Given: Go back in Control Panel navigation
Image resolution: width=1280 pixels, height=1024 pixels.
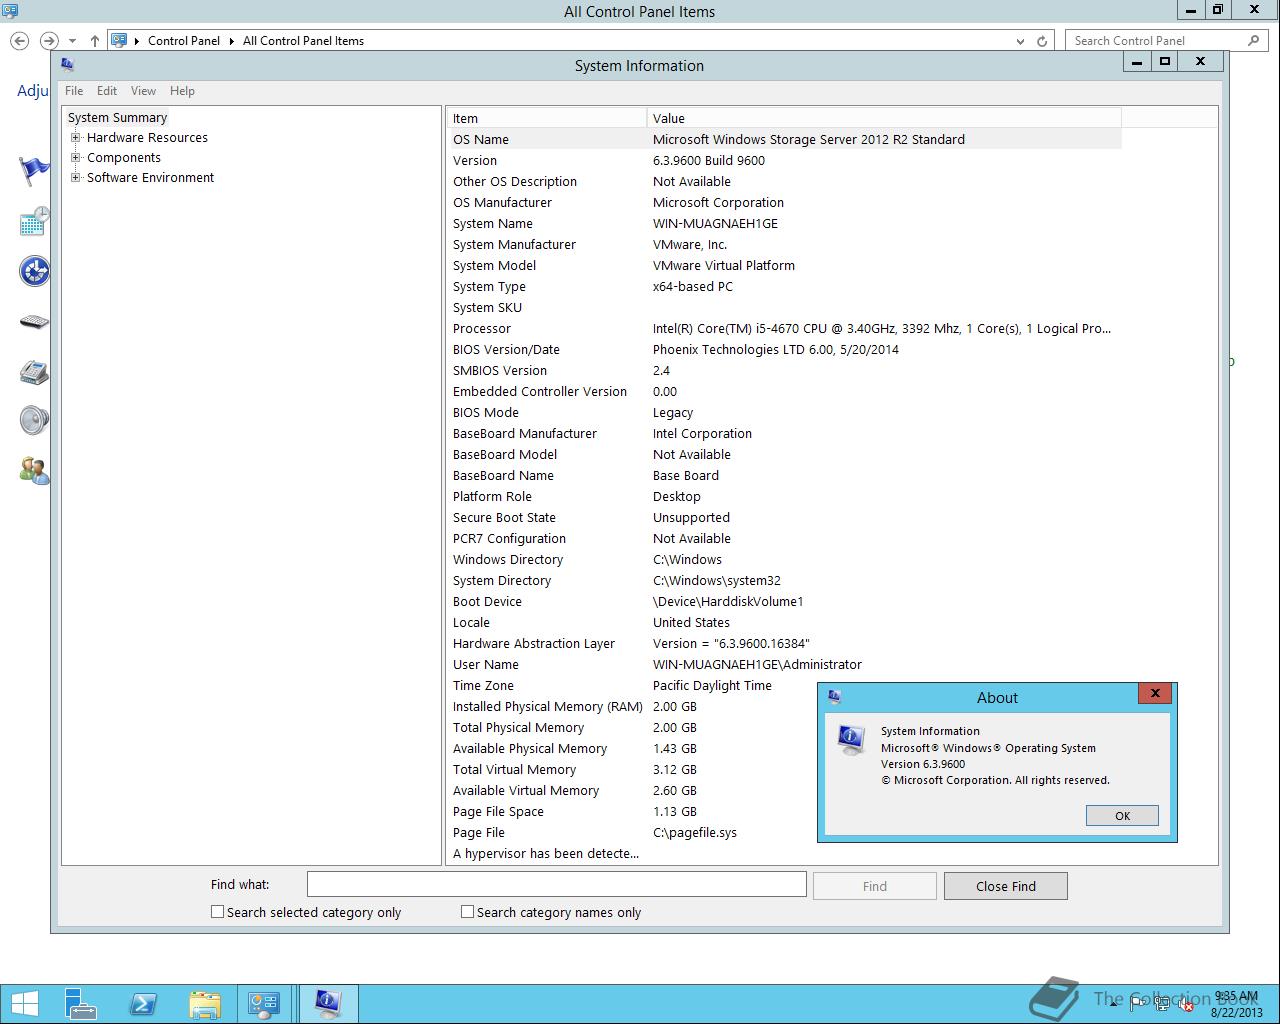Looking at the screenshot, I should (19, 41).
